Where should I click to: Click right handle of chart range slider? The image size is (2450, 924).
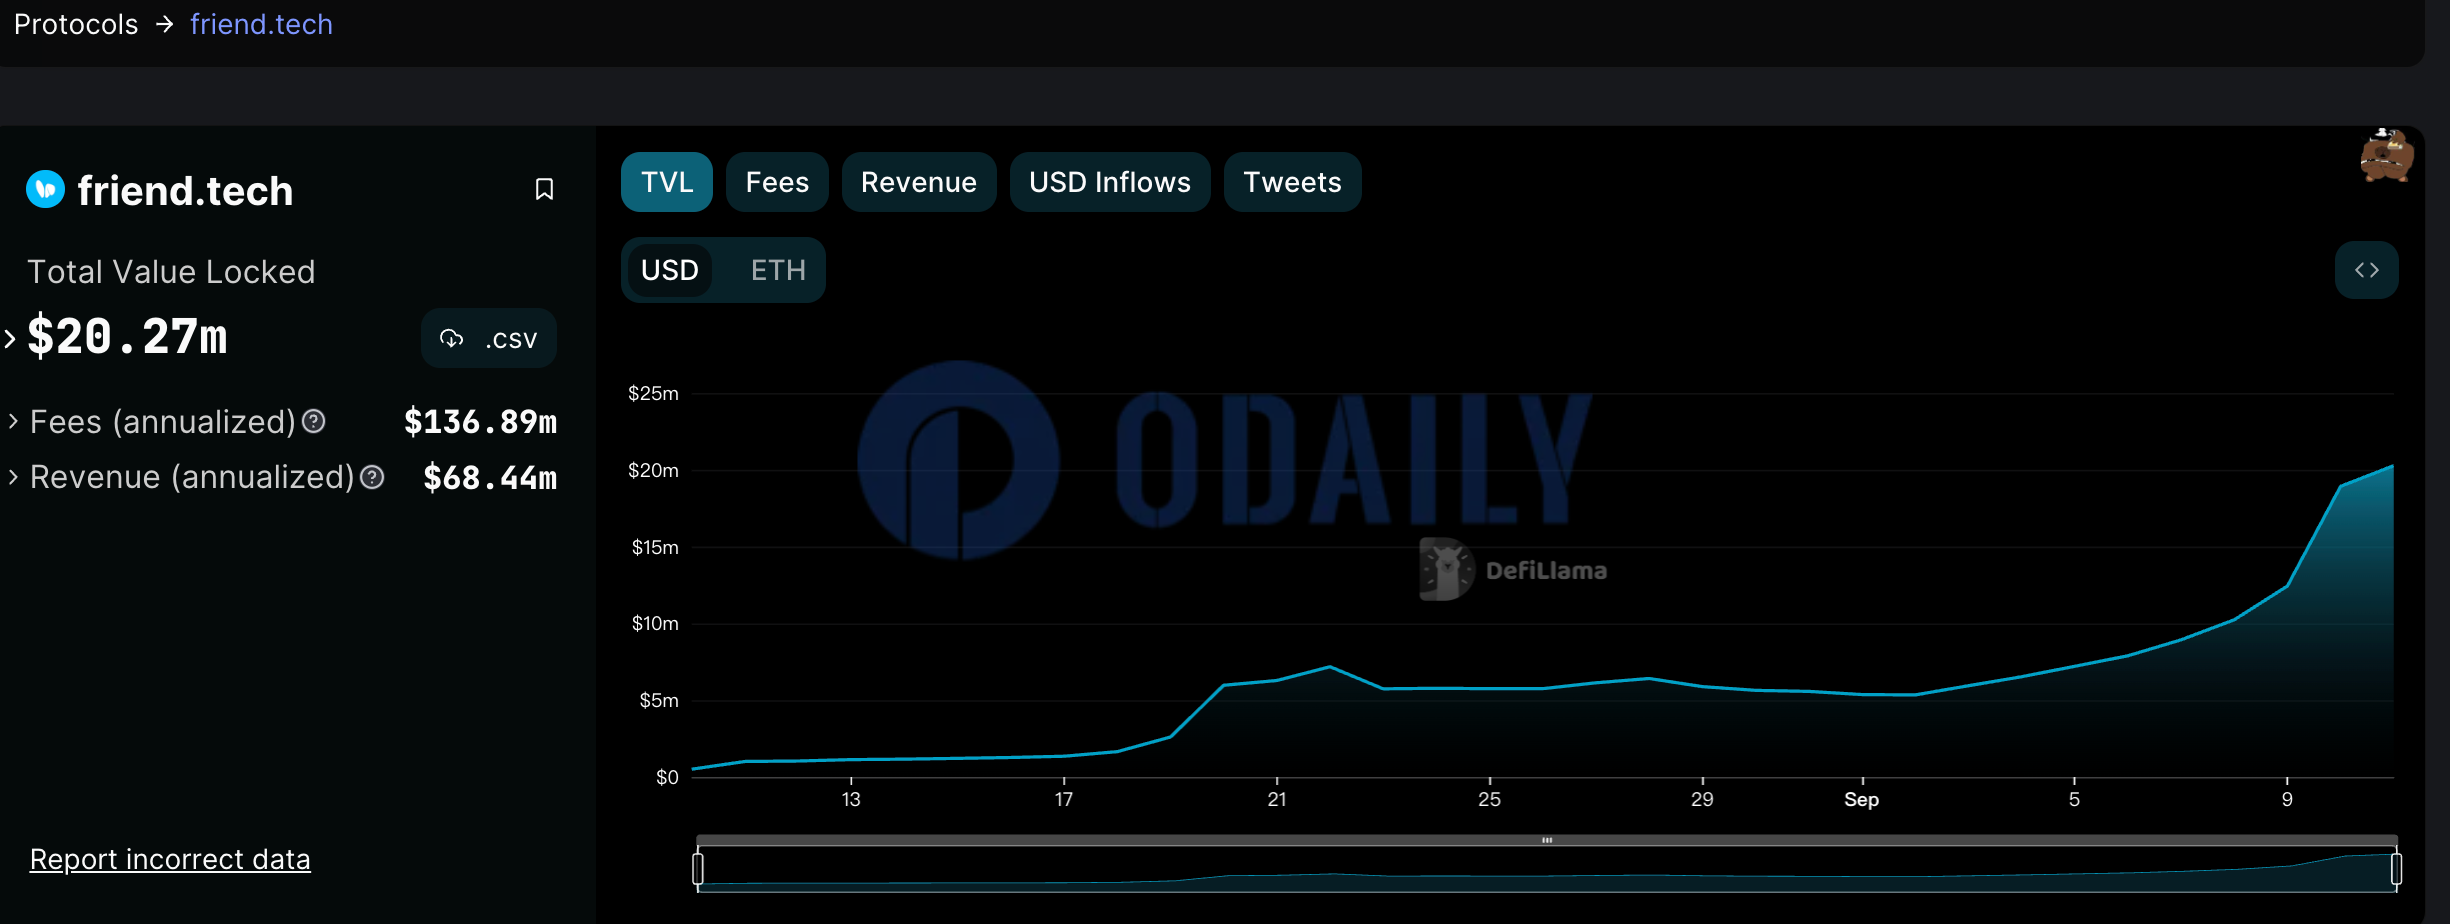pyautogui.click(x=2396, y=868)
